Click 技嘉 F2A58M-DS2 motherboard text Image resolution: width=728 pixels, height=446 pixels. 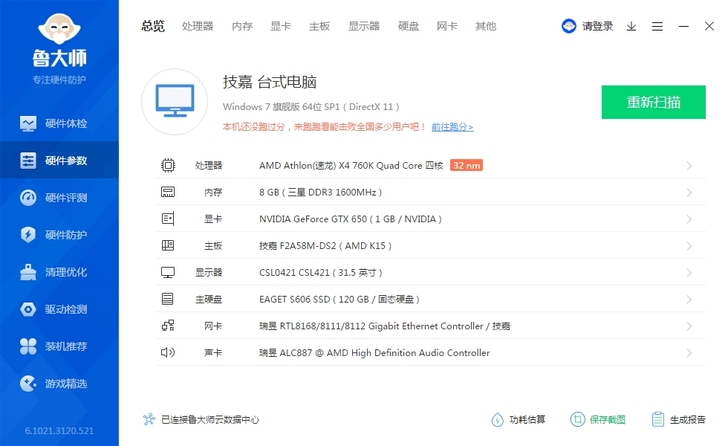pyautogui.click(x=325, y=246)
